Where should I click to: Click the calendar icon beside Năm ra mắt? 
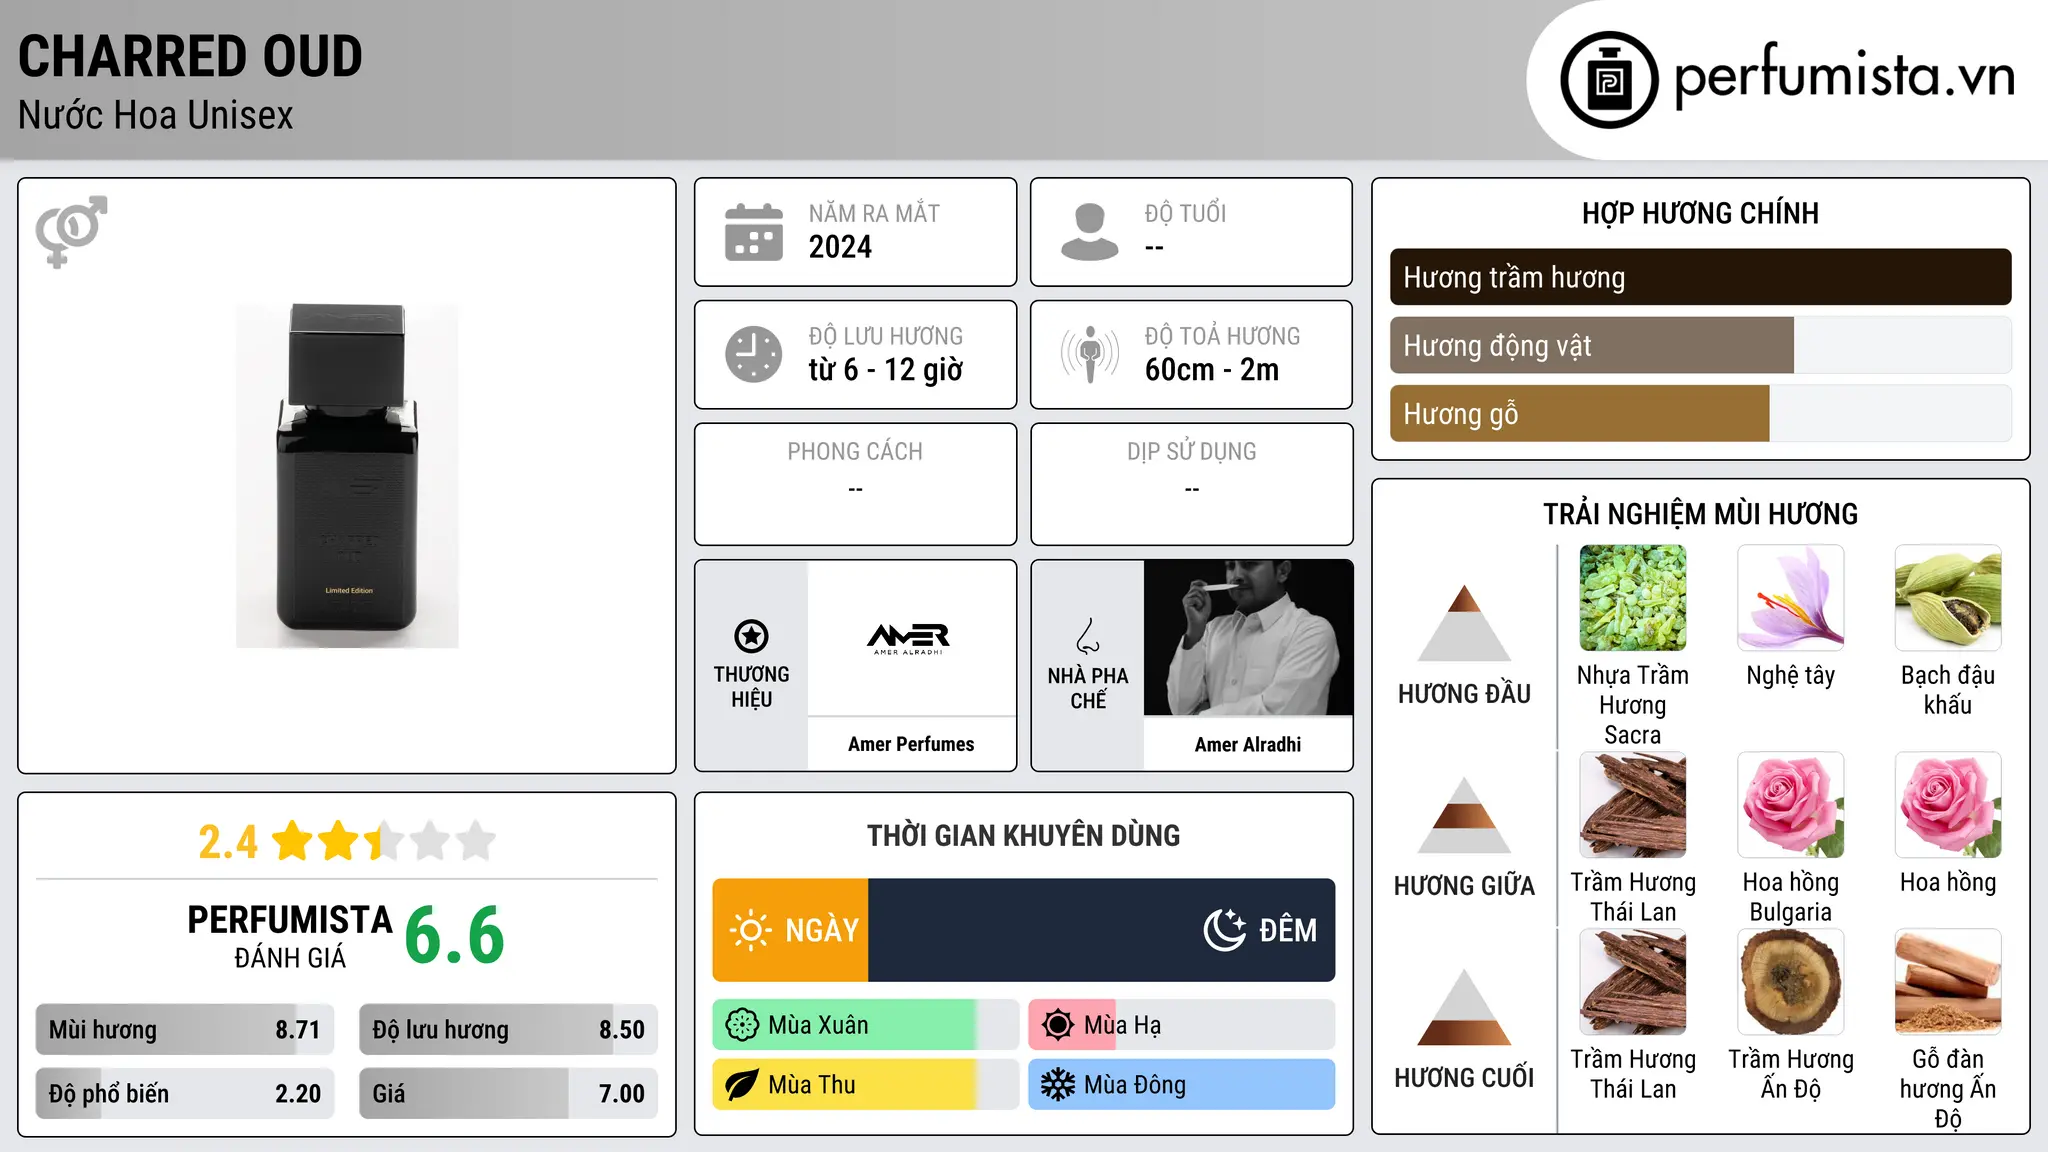coord(754,232)
